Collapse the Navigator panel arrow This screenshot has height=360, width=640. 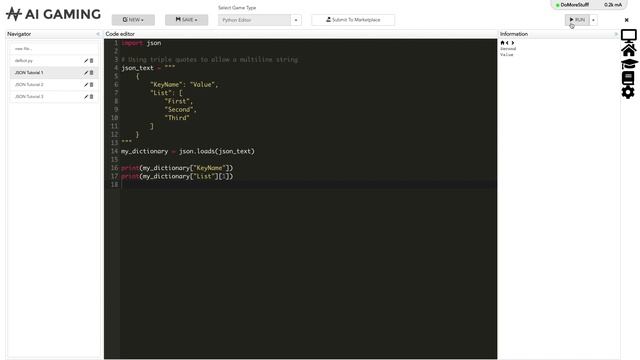98,34
